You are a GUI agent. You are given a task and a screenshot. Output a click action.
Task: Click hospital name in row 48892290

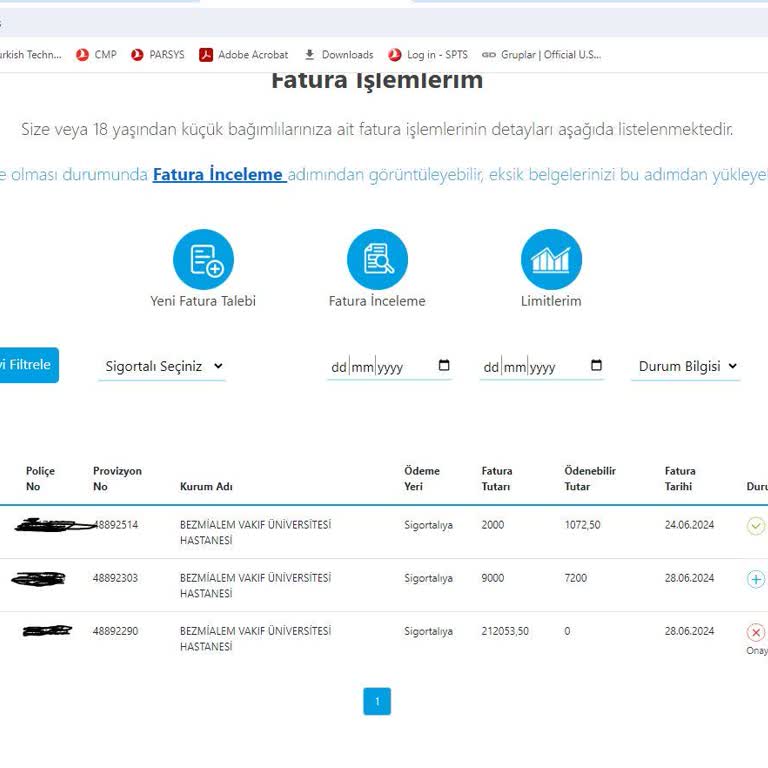click(256, 639)
